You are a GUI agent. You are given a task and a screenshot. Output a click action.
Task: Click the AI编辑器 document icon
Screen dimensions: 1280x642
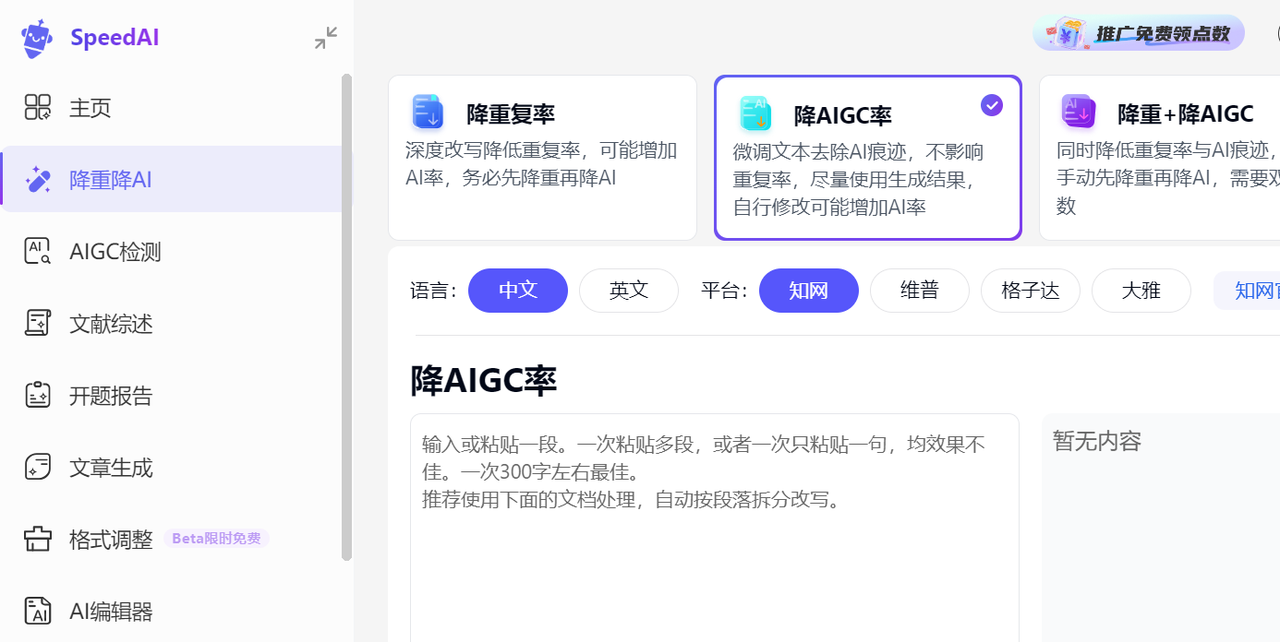38,611
